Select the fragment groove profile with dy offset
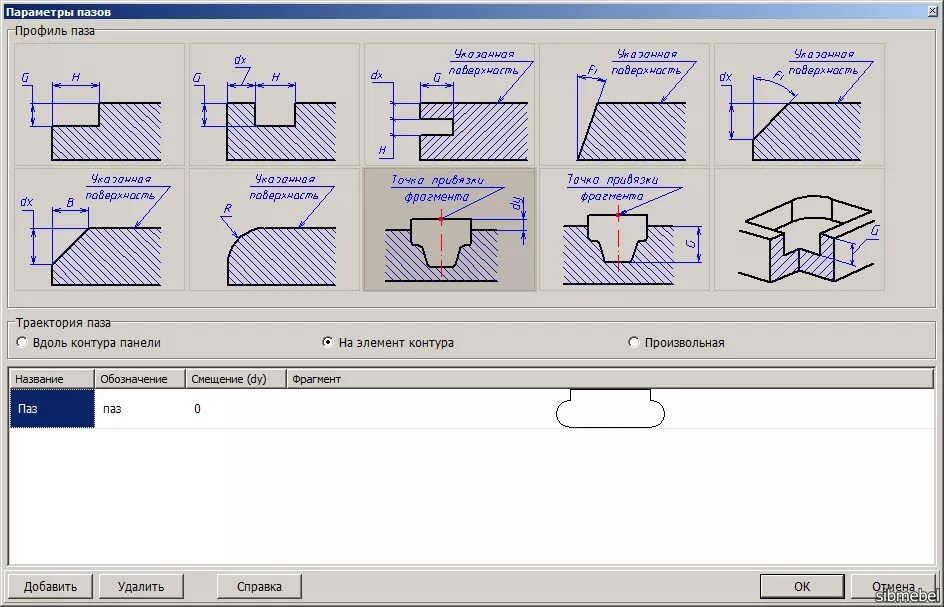 point(449,229)
